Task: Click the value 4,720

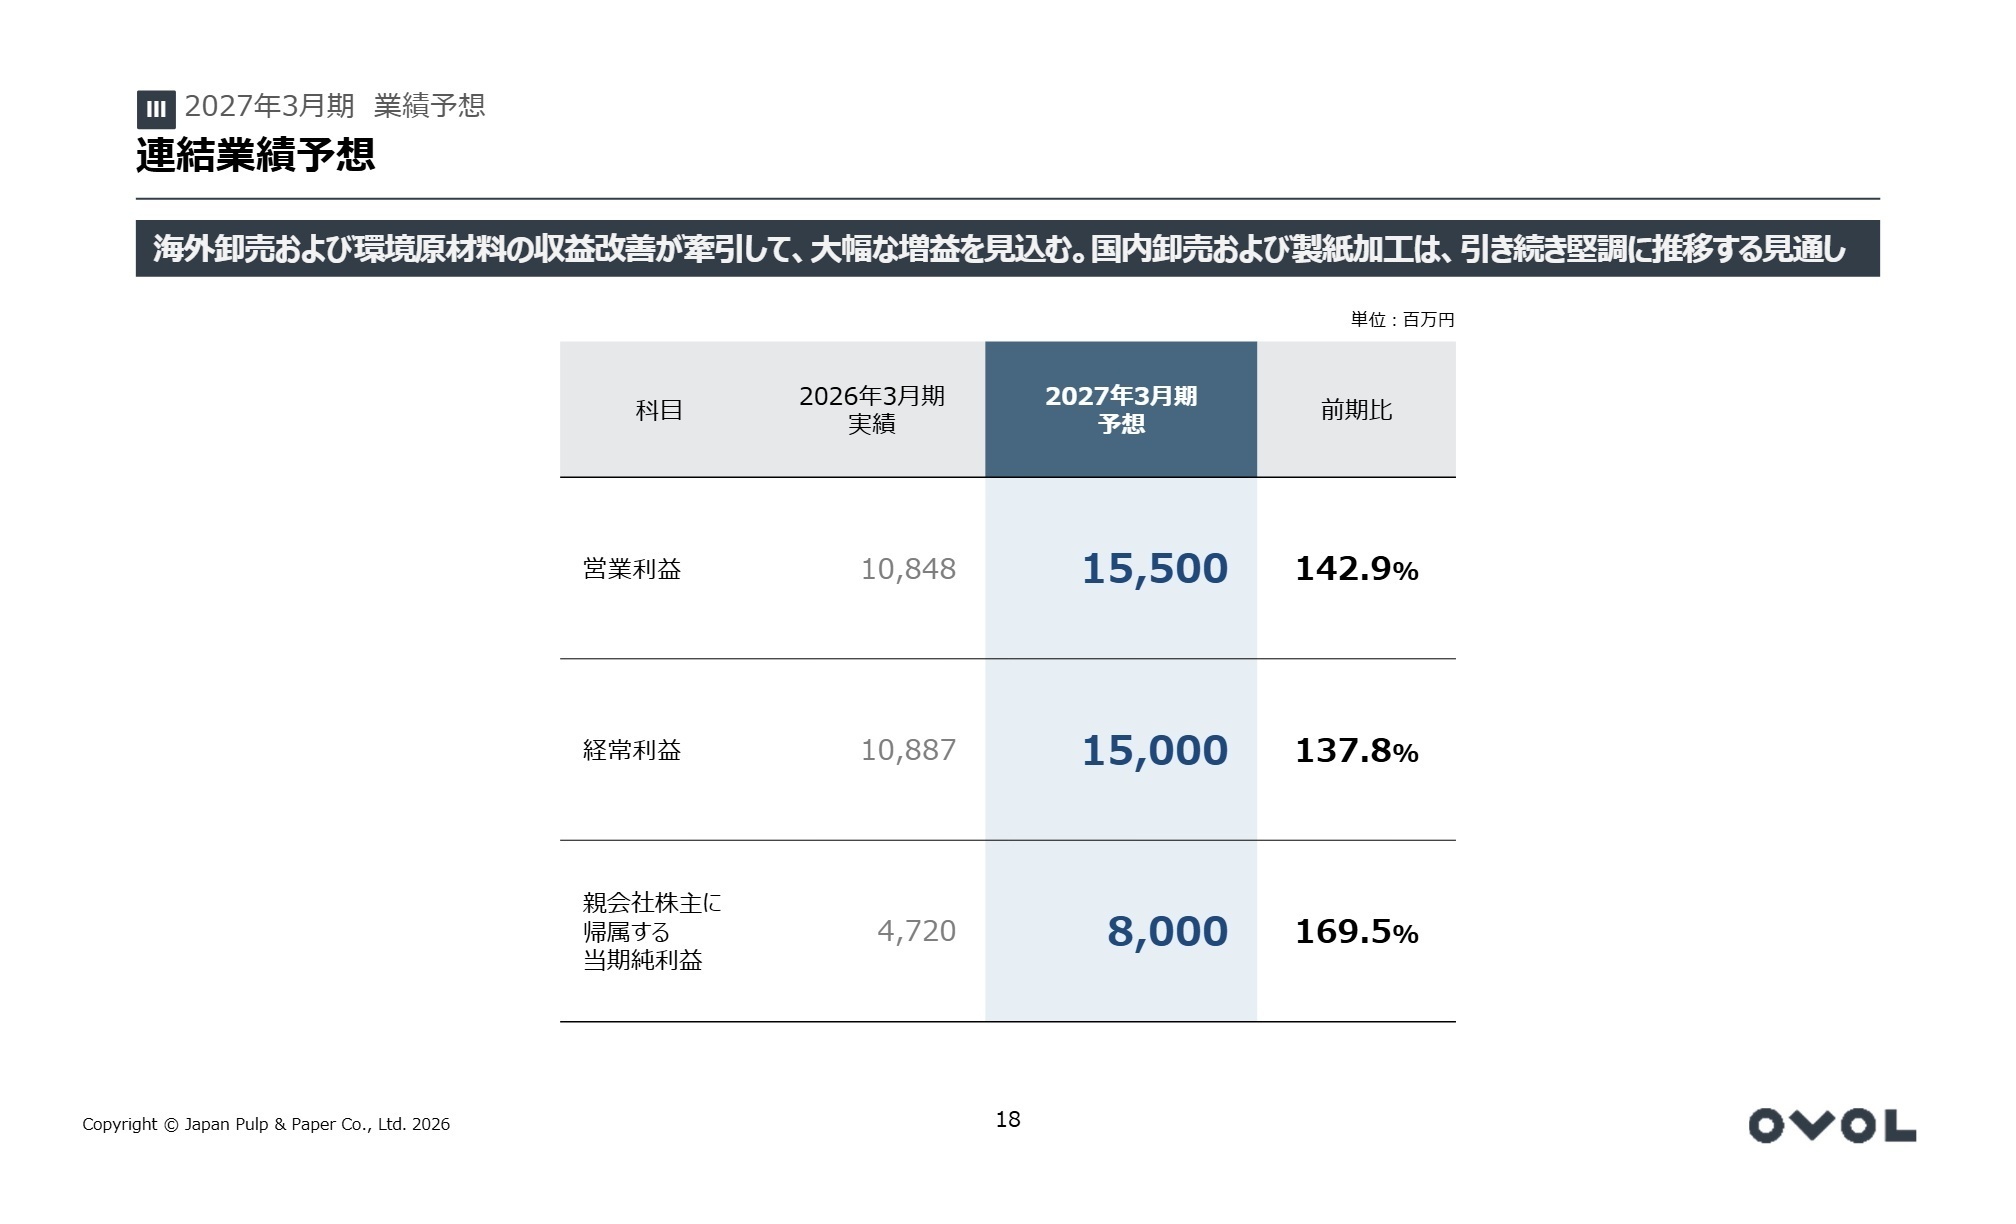Action: click(916, 931)
